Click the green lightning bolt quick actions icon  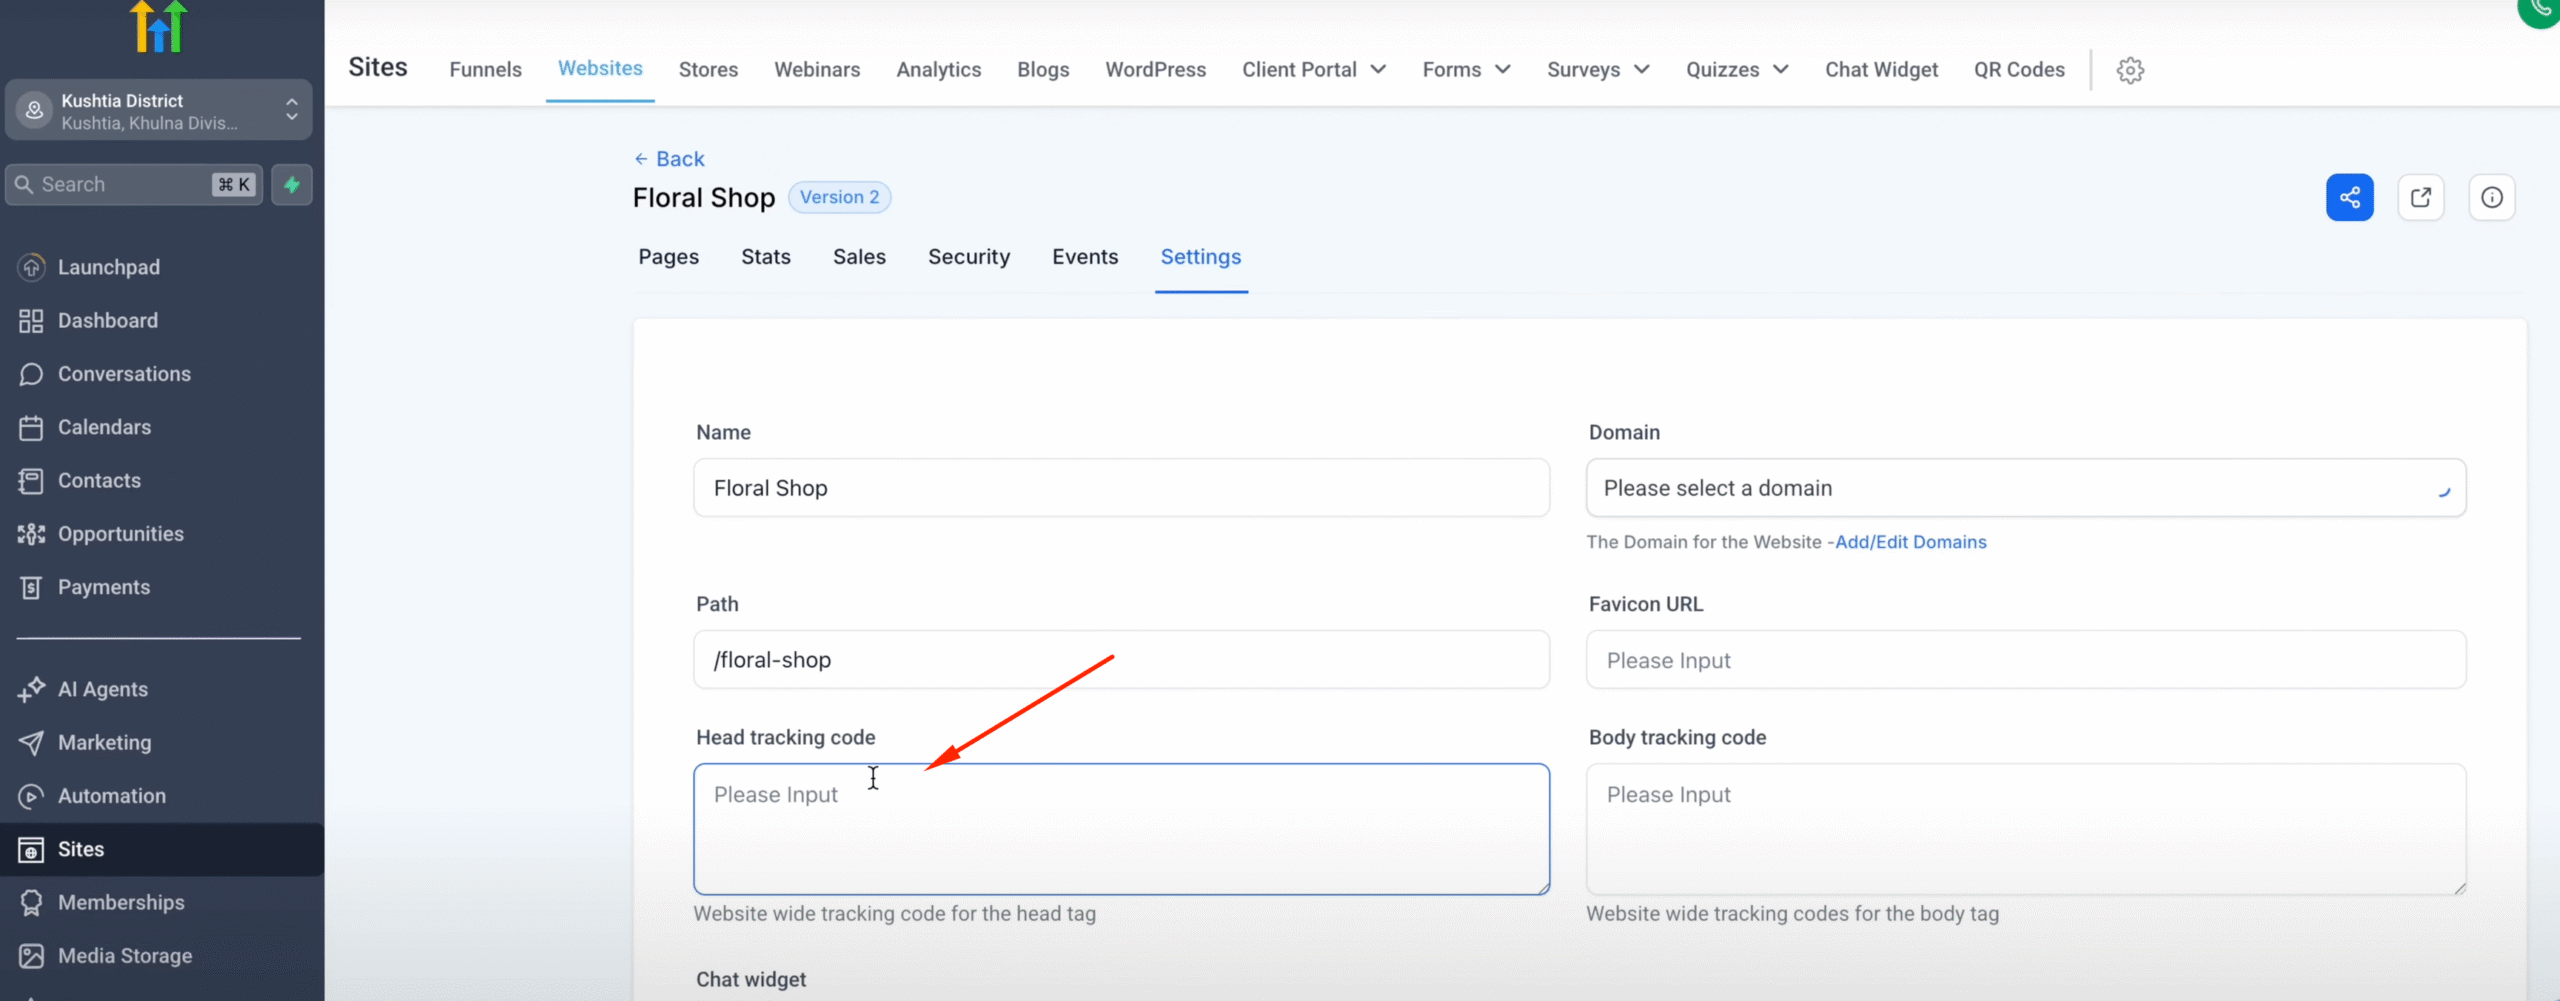[x=292, y=184]
